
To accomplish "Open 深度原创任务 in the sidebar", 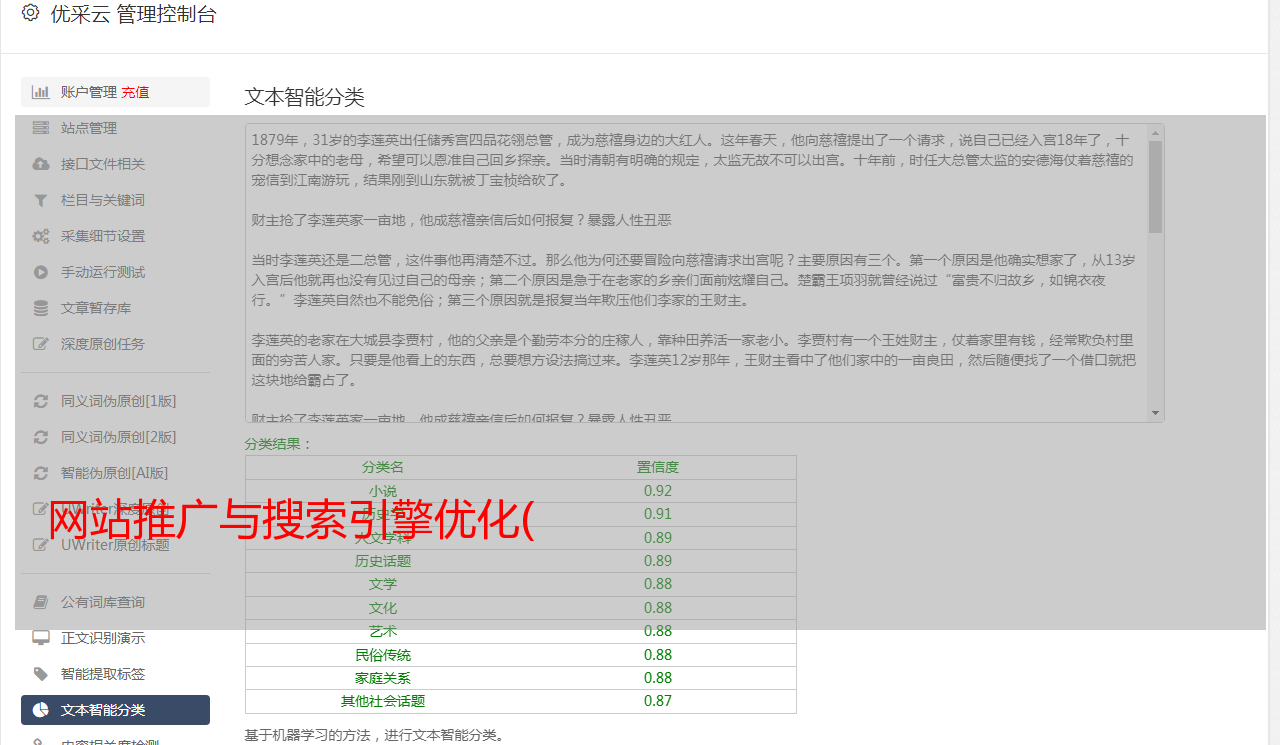I will [x=102, y=344].
